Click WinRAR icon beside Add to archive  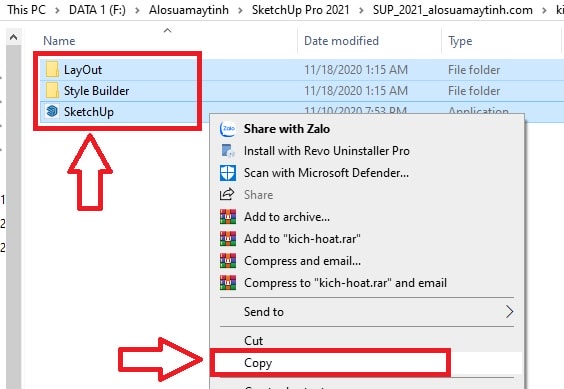(228, 217)
